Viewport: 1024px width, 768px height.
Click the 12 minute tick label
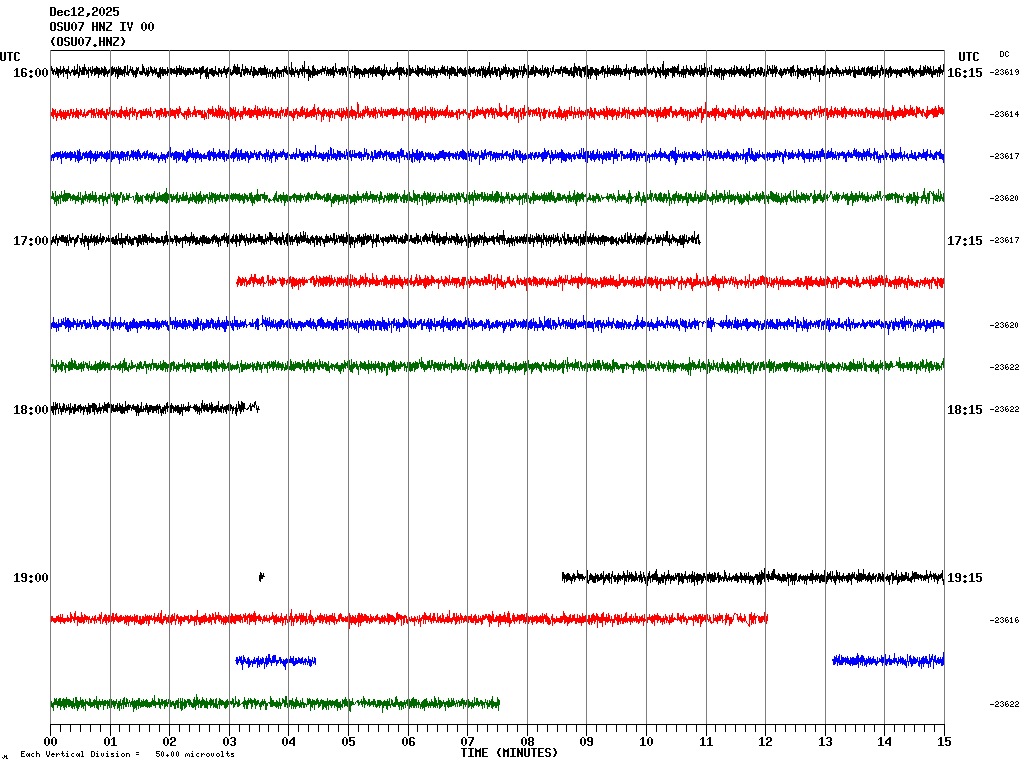[x=765, y=742]
